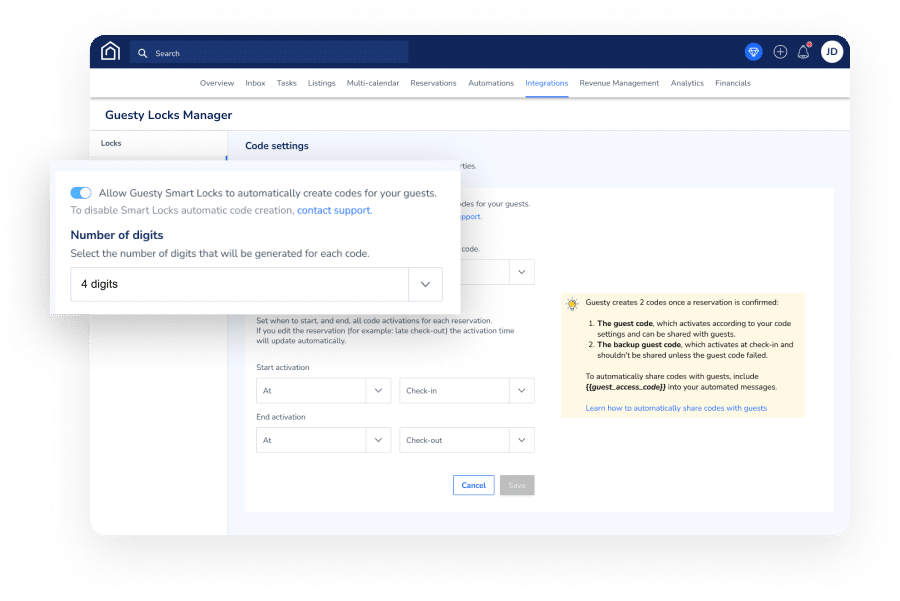
Task: Open the Inbox tab
Action: [255, 83]
